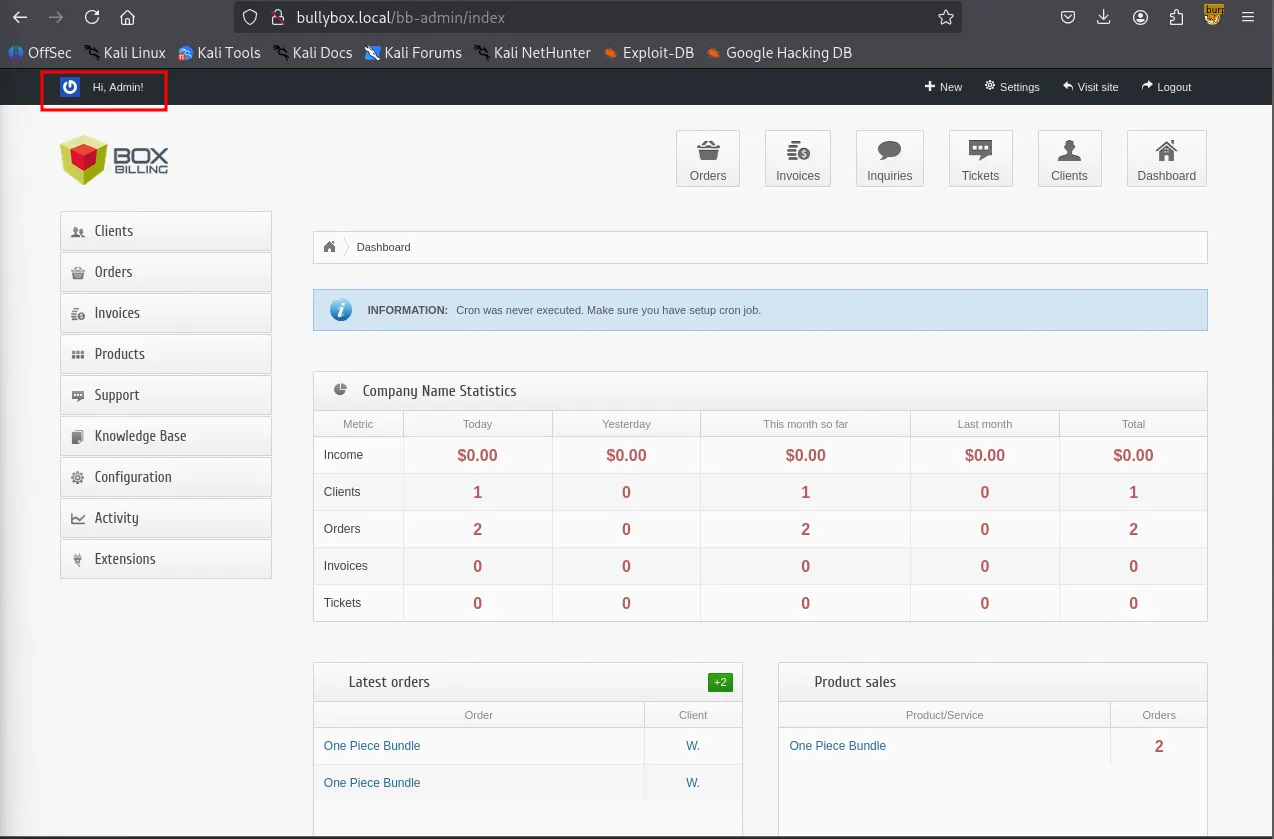The image size is (1274, 839).
Task: Open Knowledge Base from sidebar
Action: (x=166, y=436)
